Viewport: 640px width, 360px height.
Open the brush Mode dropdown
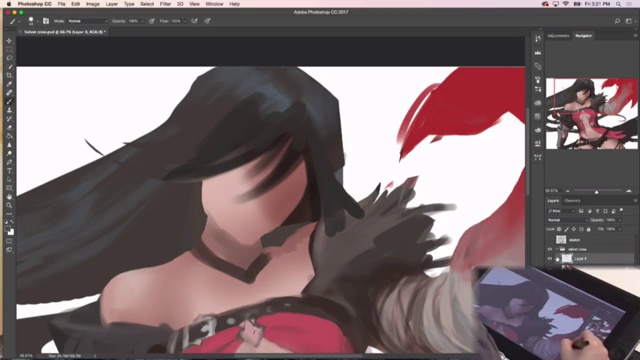[x=88, y=21]
